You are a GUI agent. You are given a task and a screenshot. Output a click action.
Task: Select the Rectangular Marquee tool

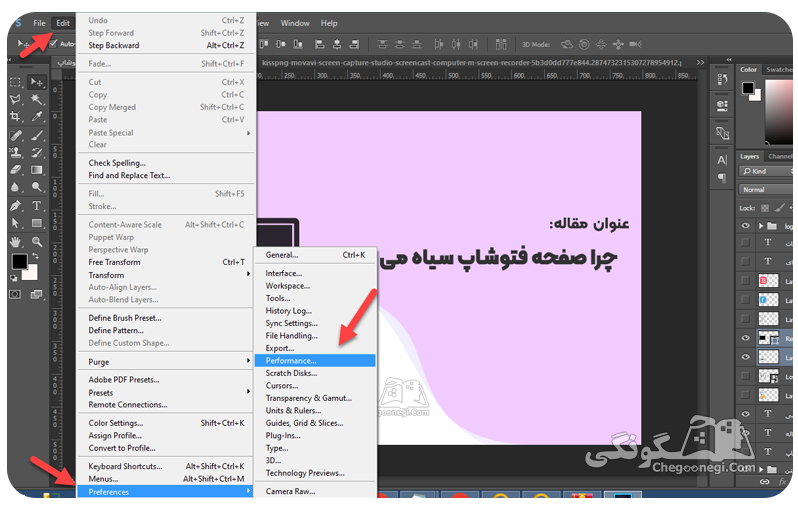coord(15,81)
